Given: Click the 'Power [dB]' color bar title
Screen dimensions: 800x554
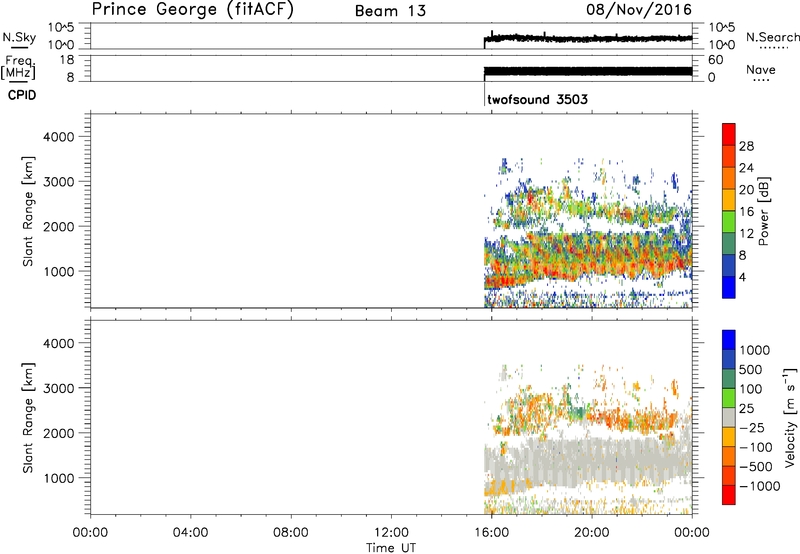Looking at the screenshot, I should tap(763, 211).
